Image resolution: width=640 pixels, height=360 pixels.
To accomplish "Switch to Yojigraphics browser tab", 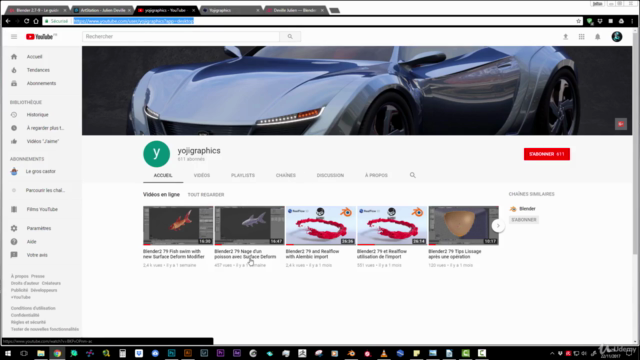I will pyautogui.click(x=231, y=10).
